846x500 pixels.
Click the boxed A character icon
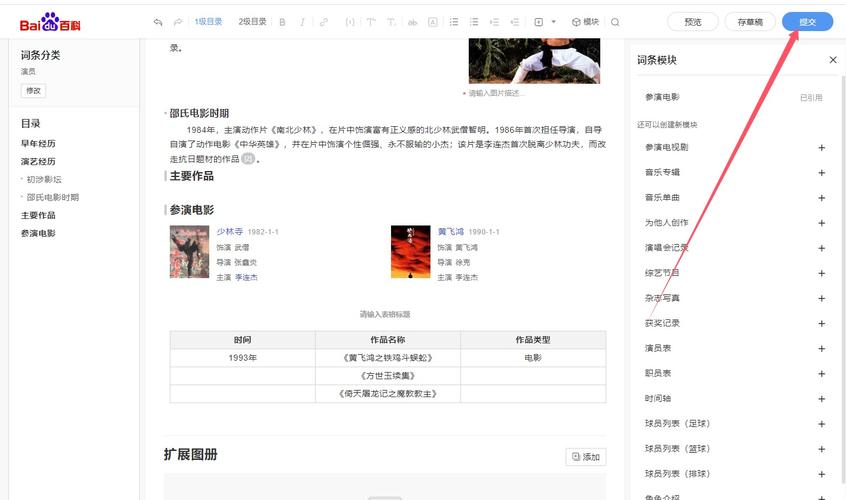tap(433, 22)
